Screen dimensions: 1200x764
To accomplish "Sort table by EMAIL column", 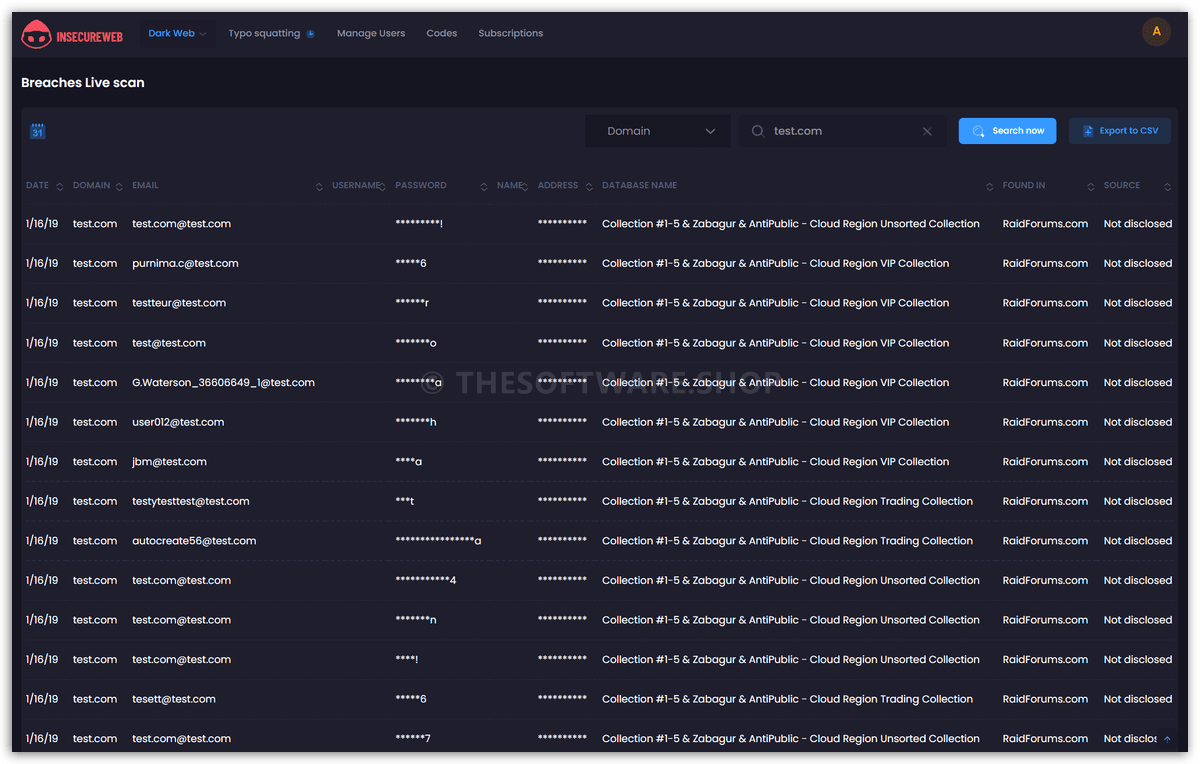I will pyautogui.click(x=319, y=186).
